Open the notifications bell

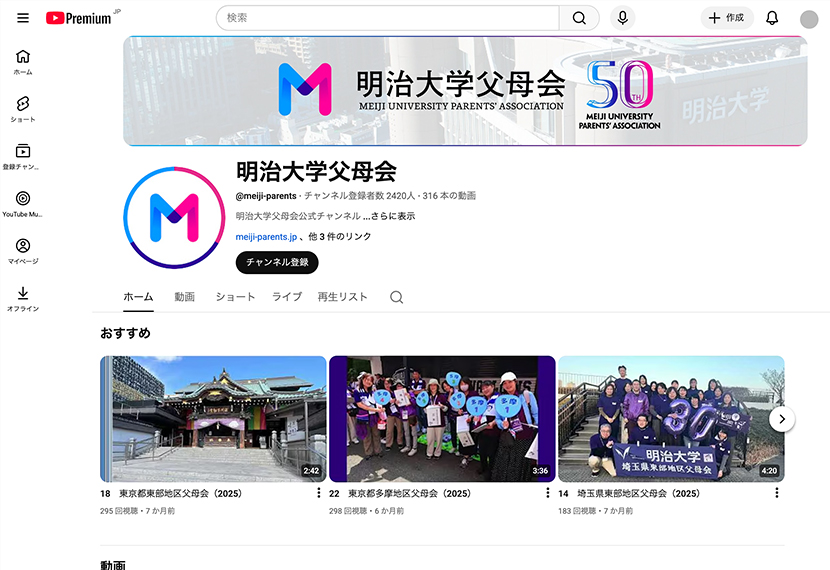(x=772, y=18)
